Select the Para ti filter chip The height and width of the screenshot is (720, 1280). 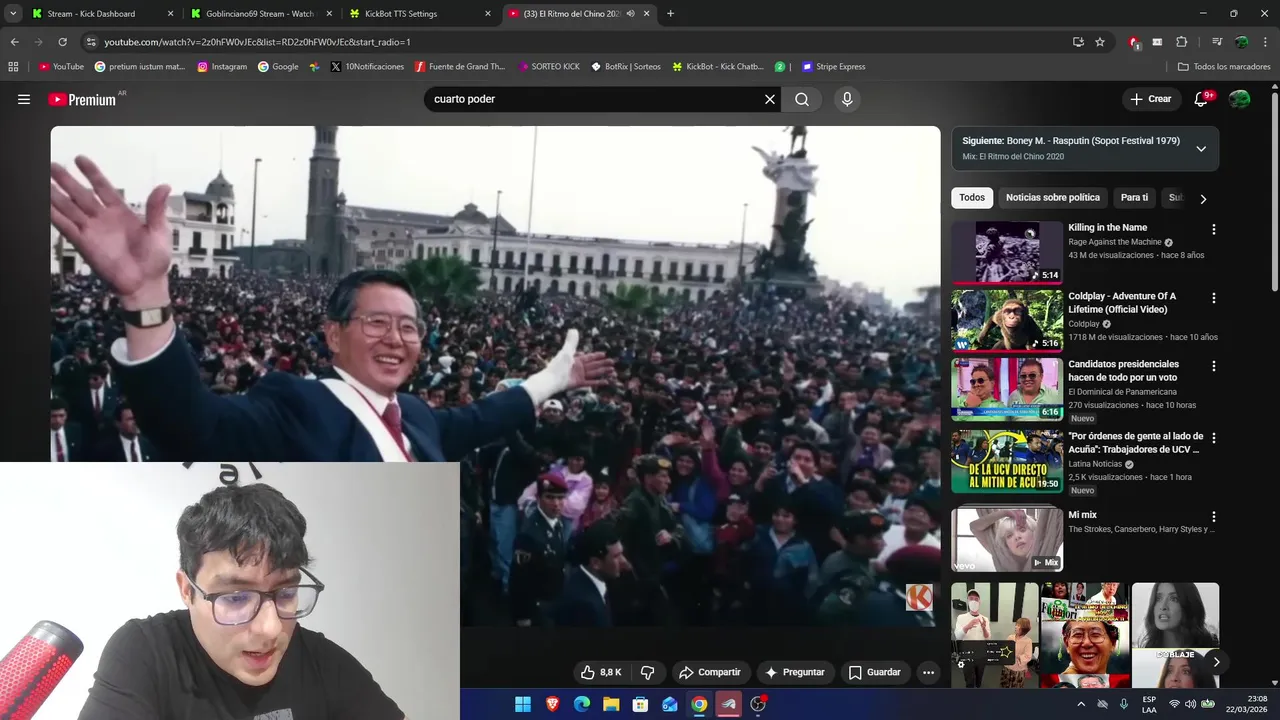tap(1134, 197)
